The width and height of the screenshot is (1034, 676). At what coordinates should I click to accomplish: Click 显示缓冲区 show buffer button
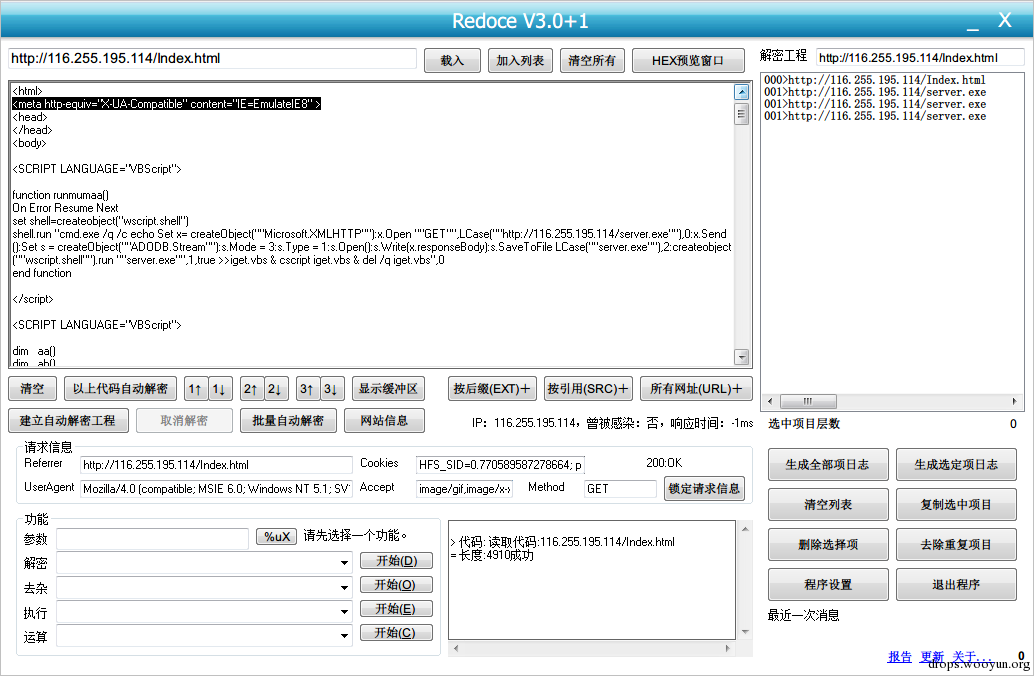click(388, 388)
